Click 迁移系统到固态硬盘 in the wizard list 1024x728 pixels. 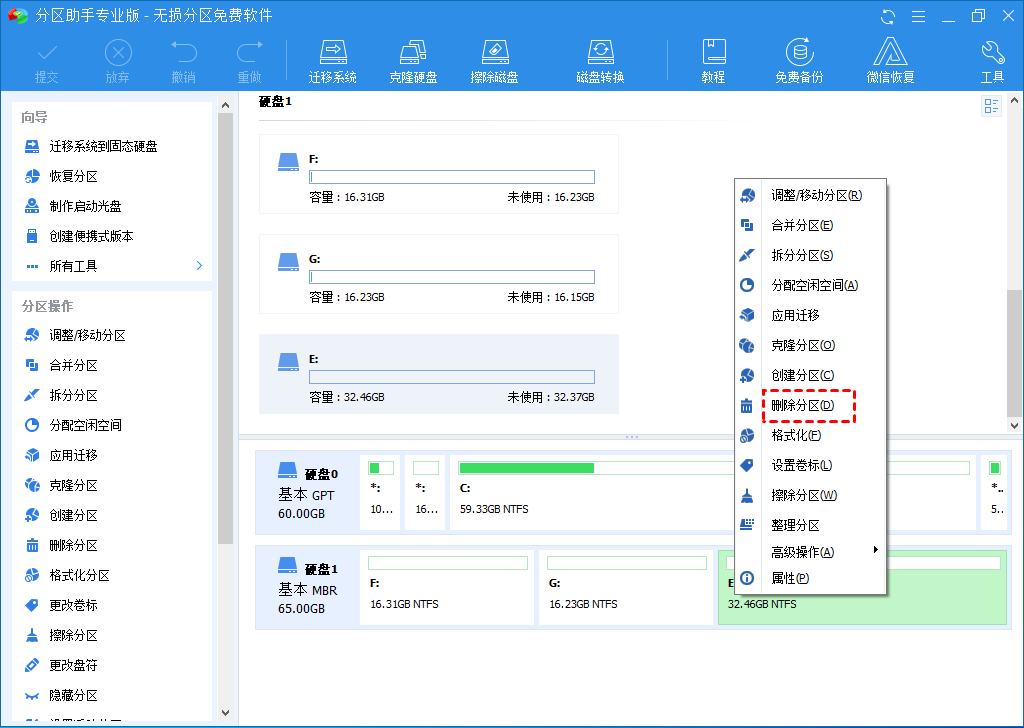click(103, 146)
